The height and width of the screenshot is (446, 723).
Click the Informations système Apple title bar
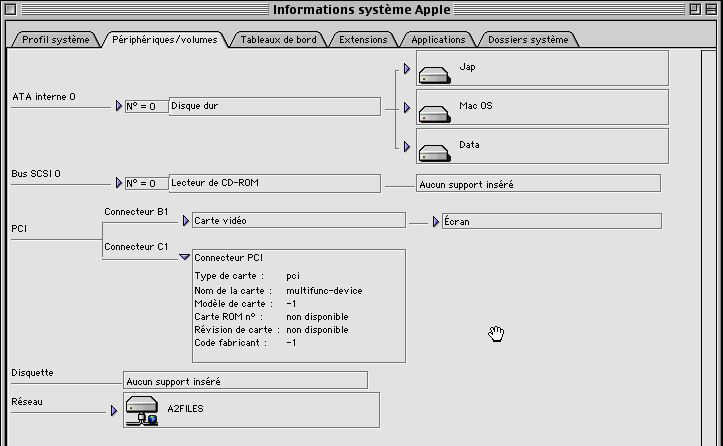point(362,9)
